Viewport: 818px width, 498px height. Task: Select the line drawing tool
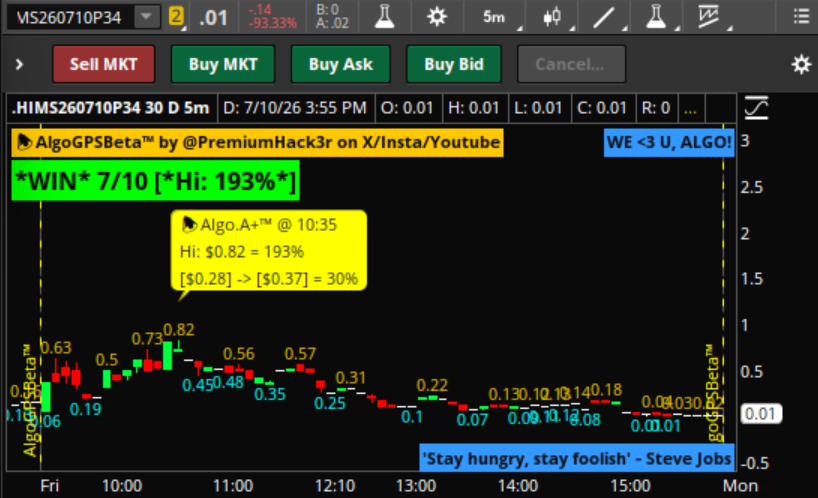604,17
